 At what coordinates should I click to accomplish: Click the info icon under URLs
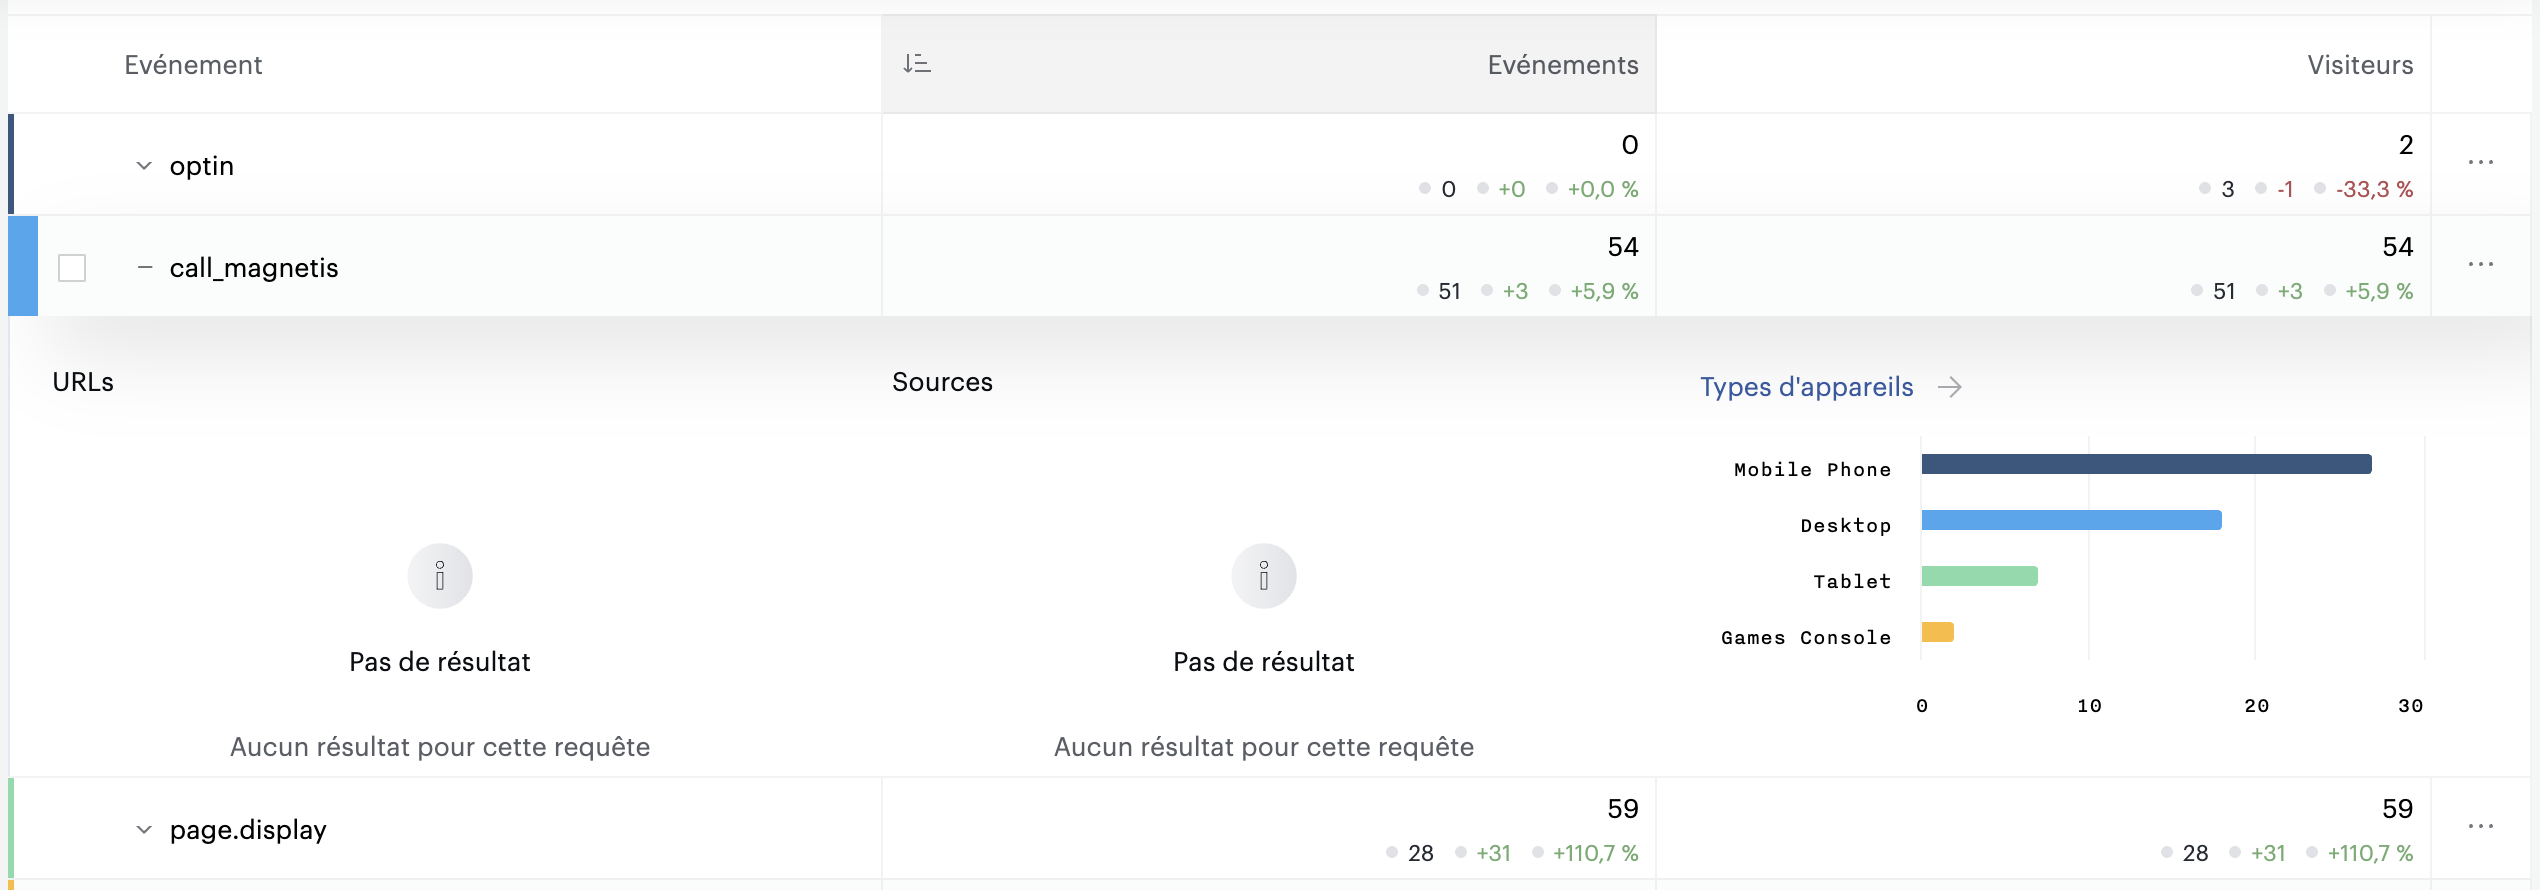click(440, 576)
